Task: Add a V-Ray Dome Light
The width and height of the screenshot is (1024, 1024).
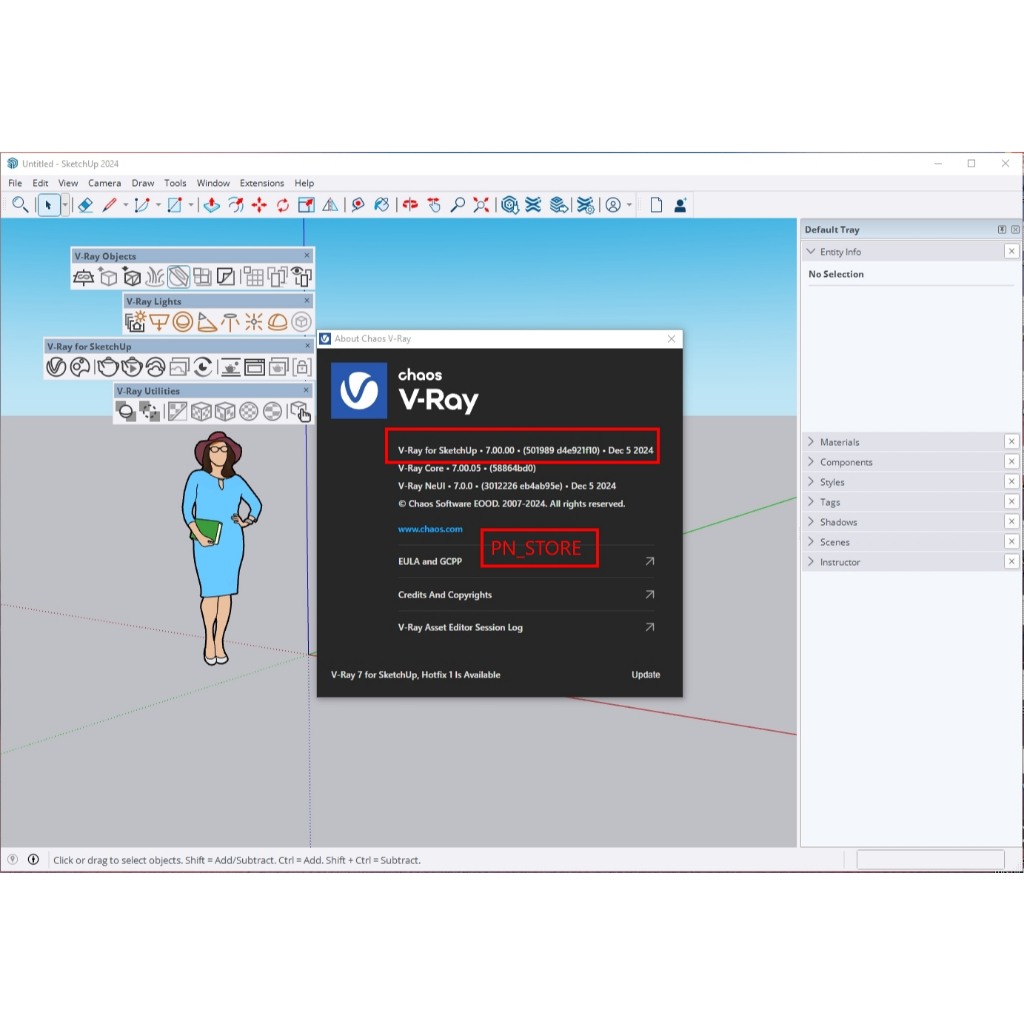Action: pyautogui.click(x=278, y=322)
